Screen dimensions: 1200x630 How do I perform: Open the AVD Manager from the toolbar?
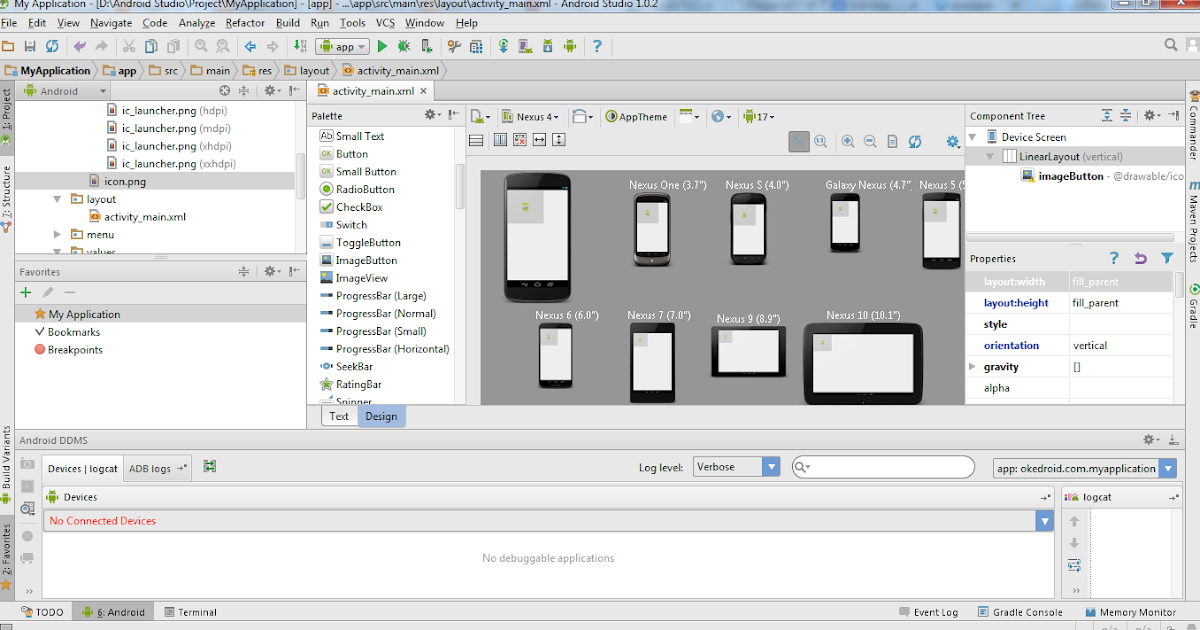pyautogui.click(x=525, y=45)
